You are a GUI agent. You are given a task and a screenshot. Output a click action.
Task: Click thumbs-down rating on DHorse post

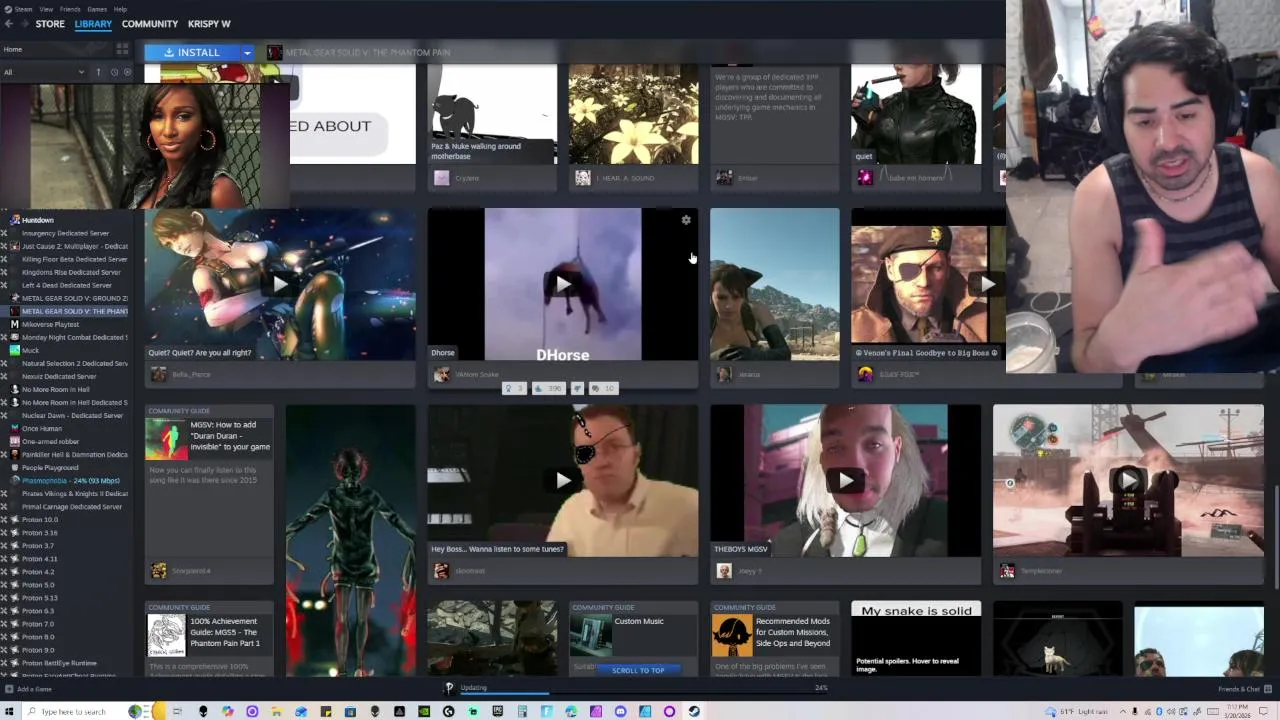[x=577, y=388]
